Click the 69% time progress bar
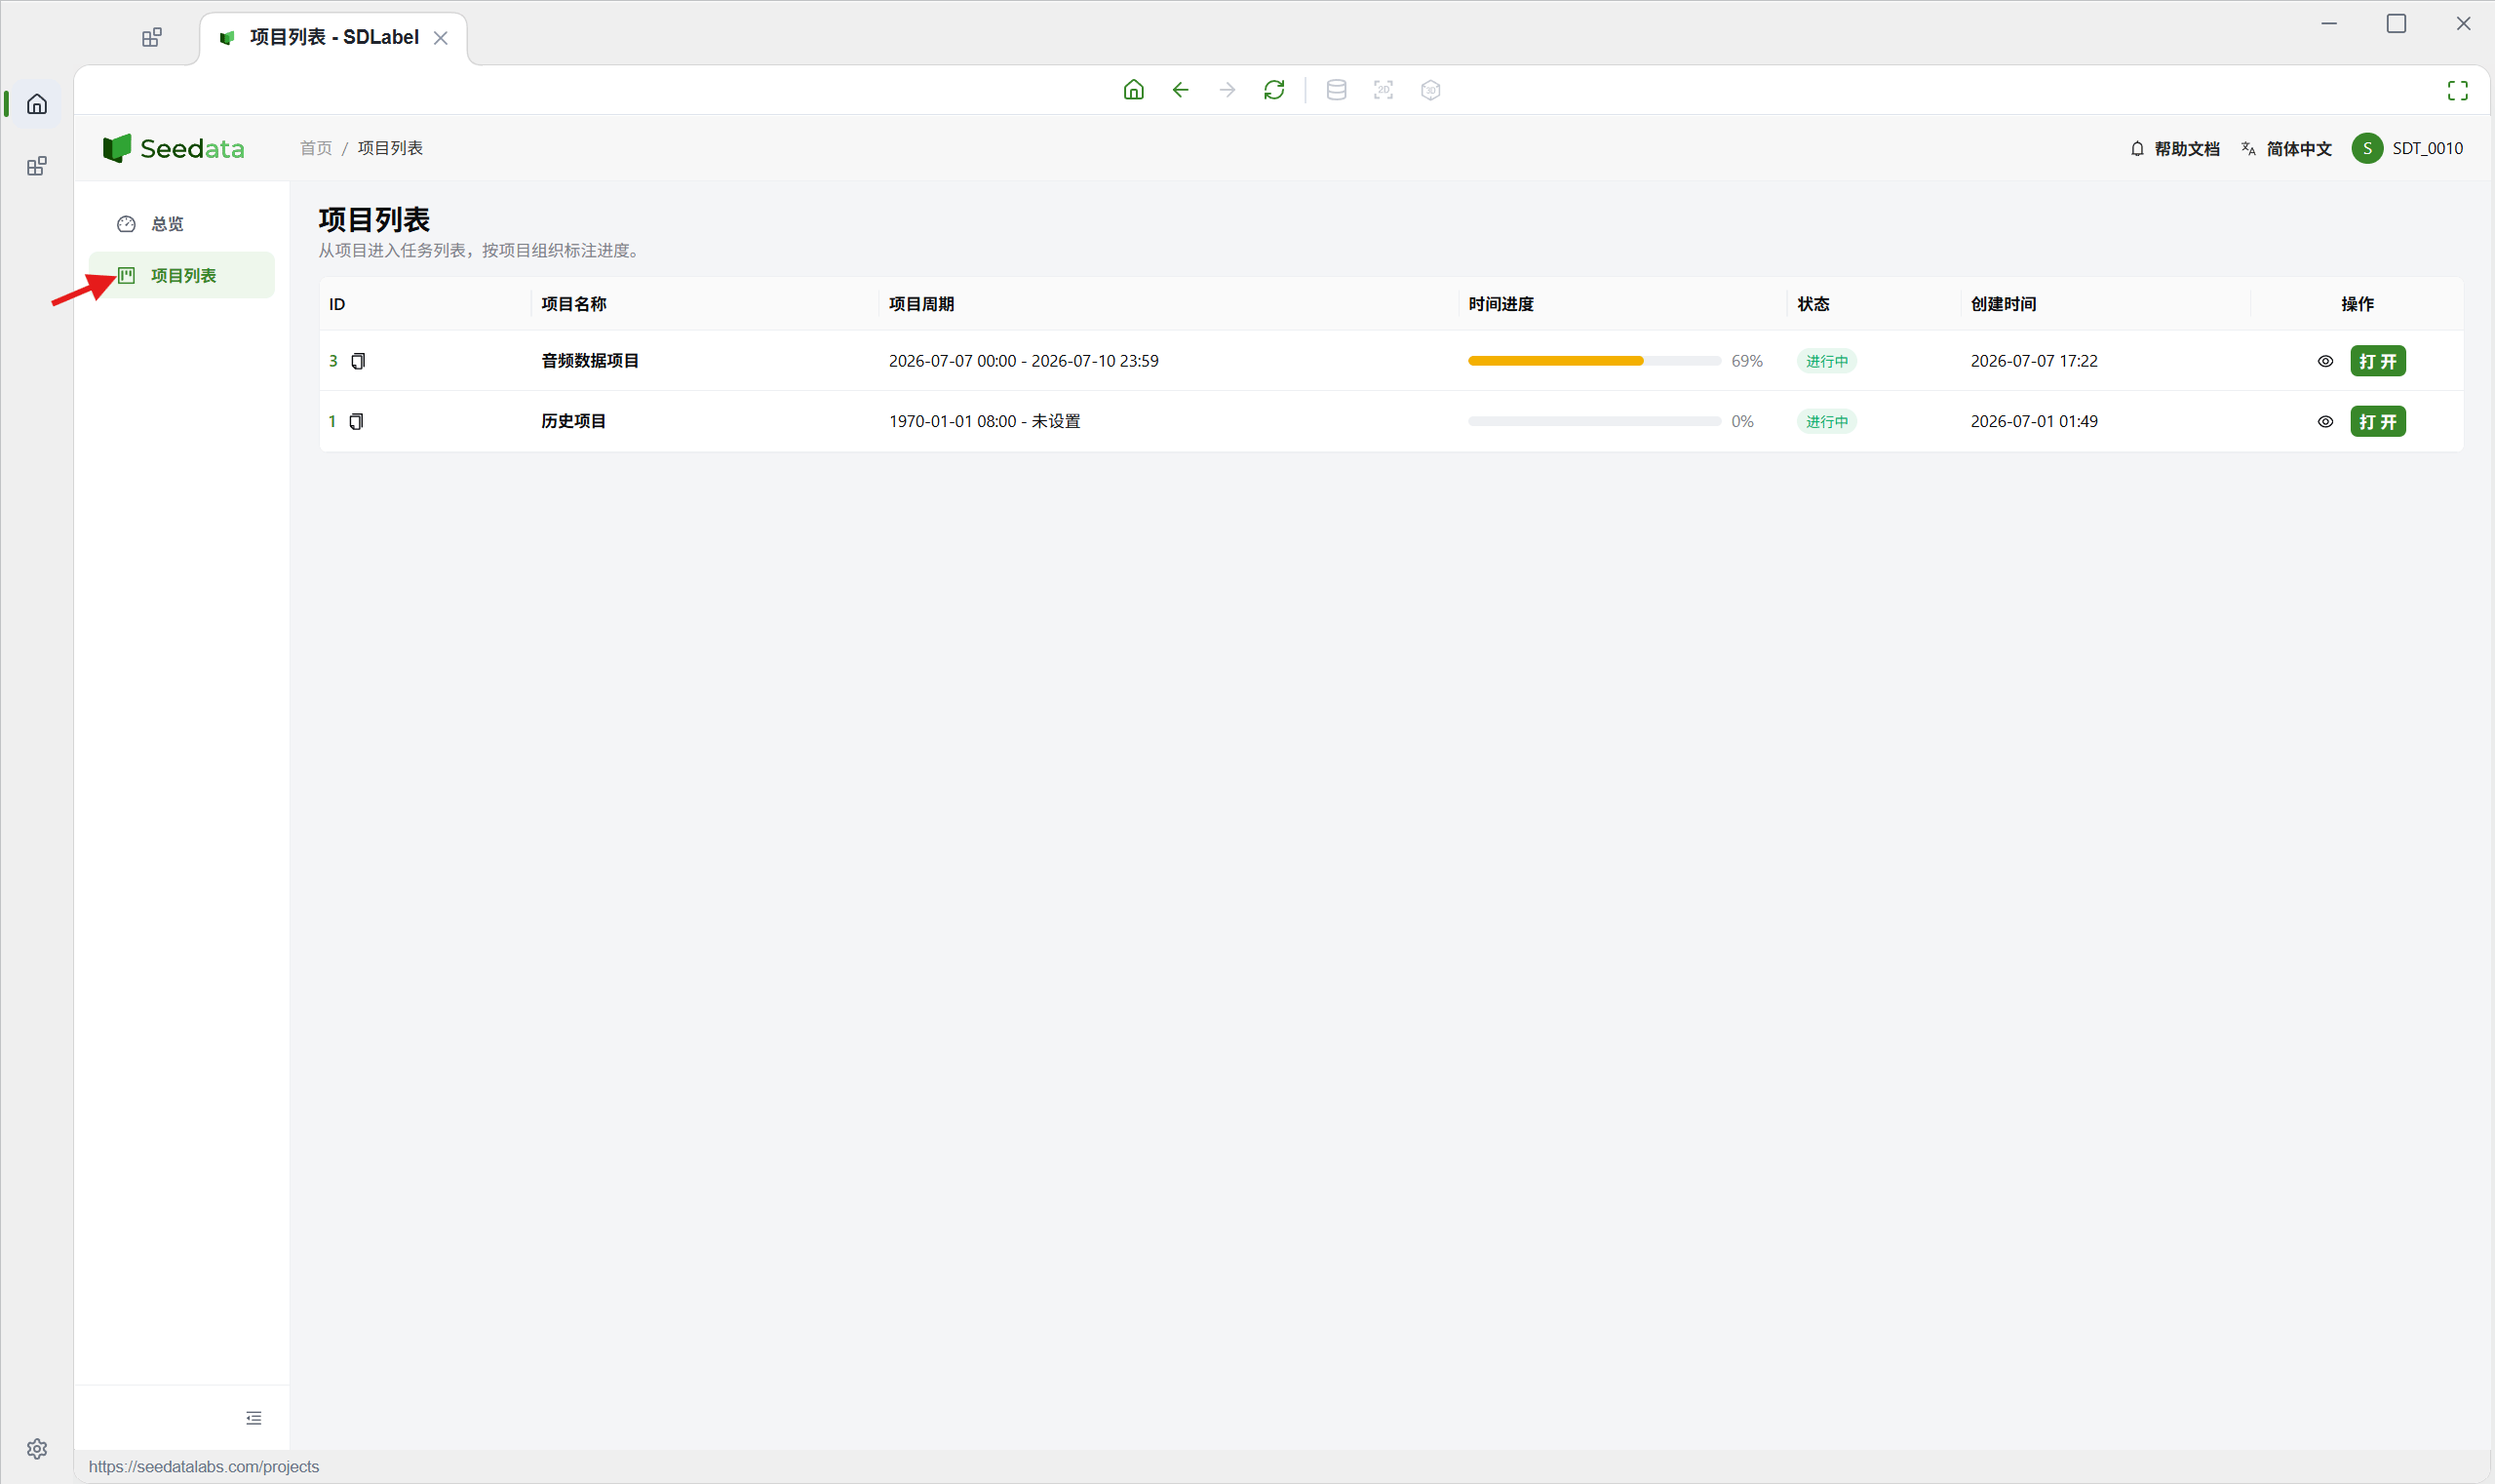This screenshot has height=1484, width=2495. [1594, 361]
